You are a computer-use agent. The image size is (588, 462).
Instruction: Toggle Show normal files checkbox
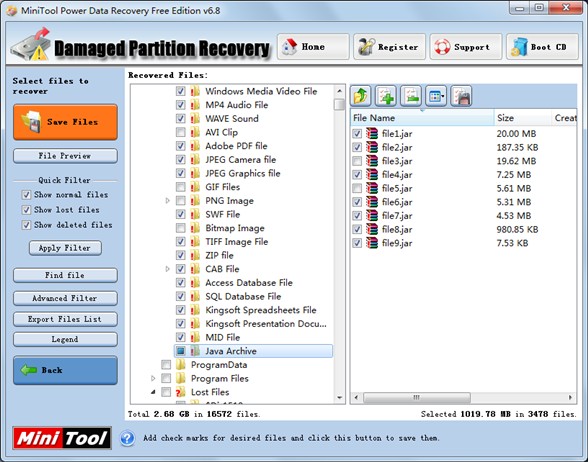26,195
